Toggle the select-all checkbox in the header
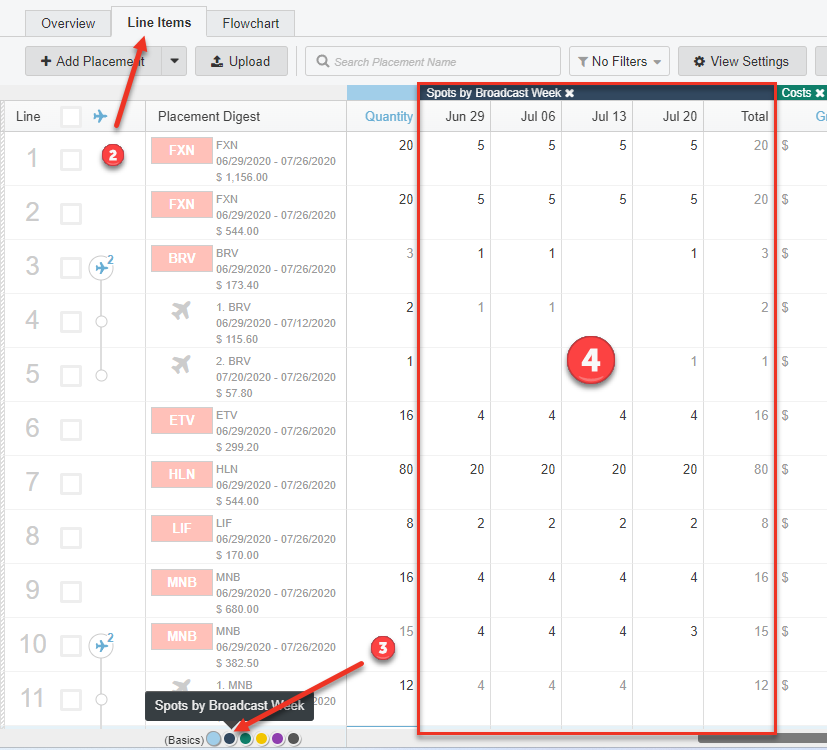This screenshot has height=750, width=827. point(71,117)
